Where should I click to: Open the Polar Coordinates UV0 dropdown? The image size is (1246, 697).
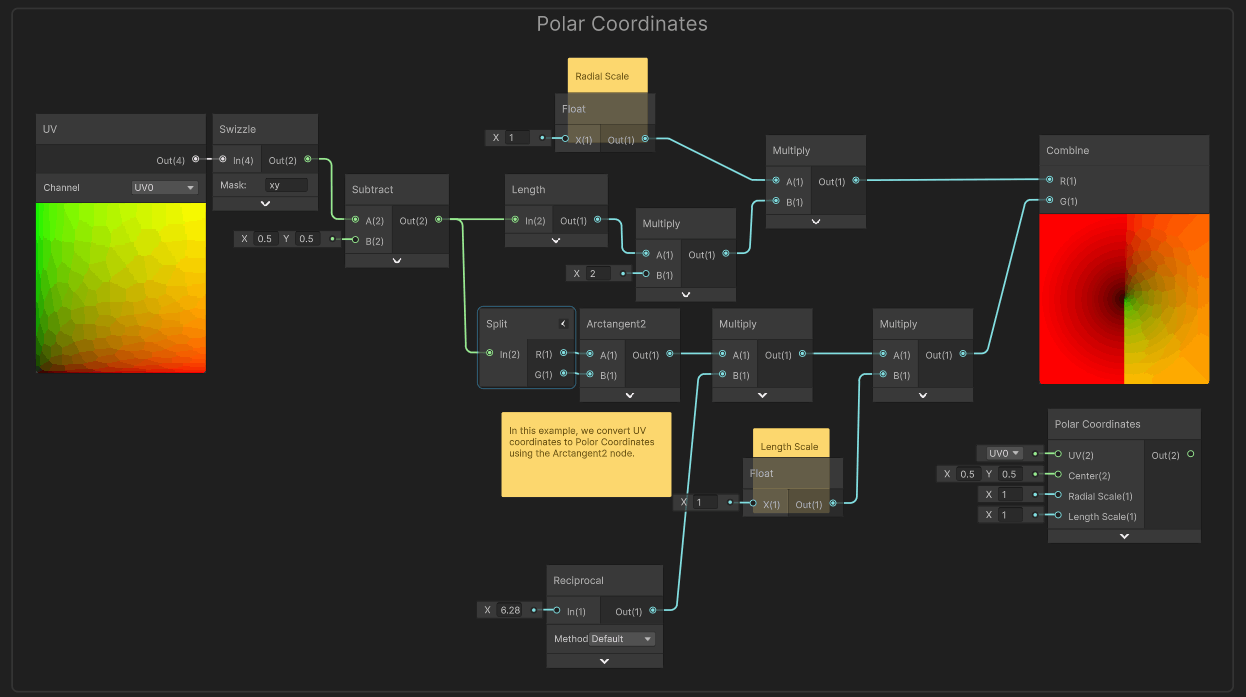(1003, 454)
